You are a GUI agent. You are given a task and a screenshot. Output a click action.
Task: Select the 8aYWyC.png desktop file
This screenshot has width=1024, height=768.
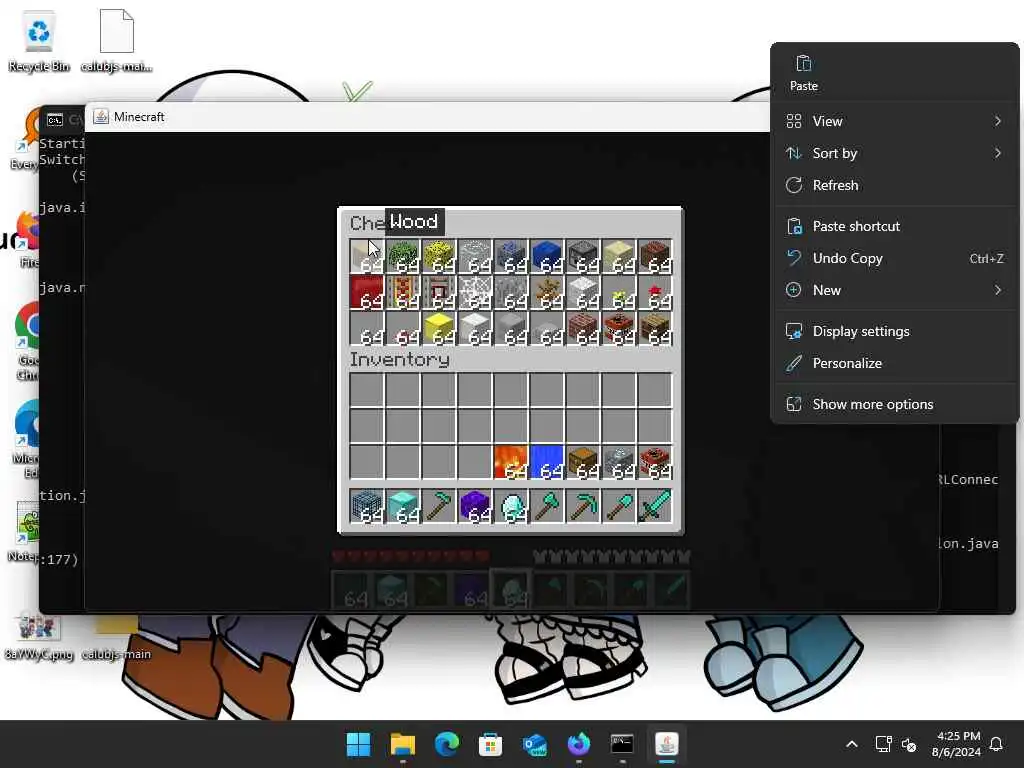39,635
